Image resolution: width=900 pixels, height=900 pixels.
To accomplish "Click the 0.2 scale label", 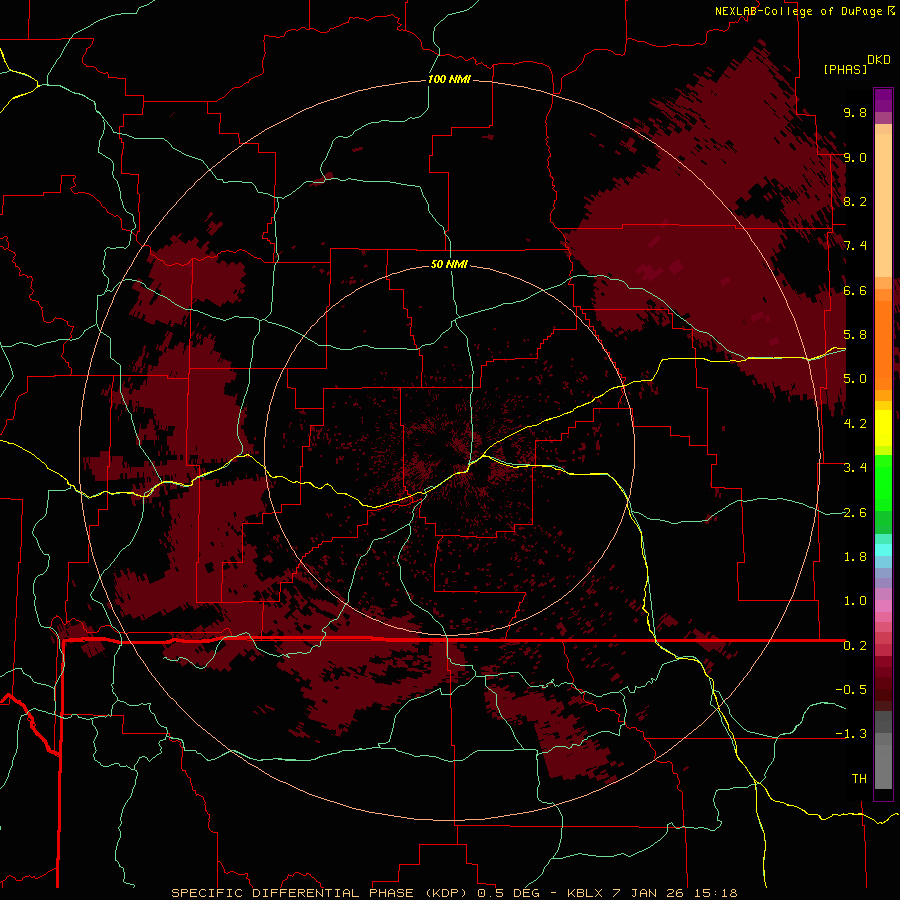I will (855, 646).
